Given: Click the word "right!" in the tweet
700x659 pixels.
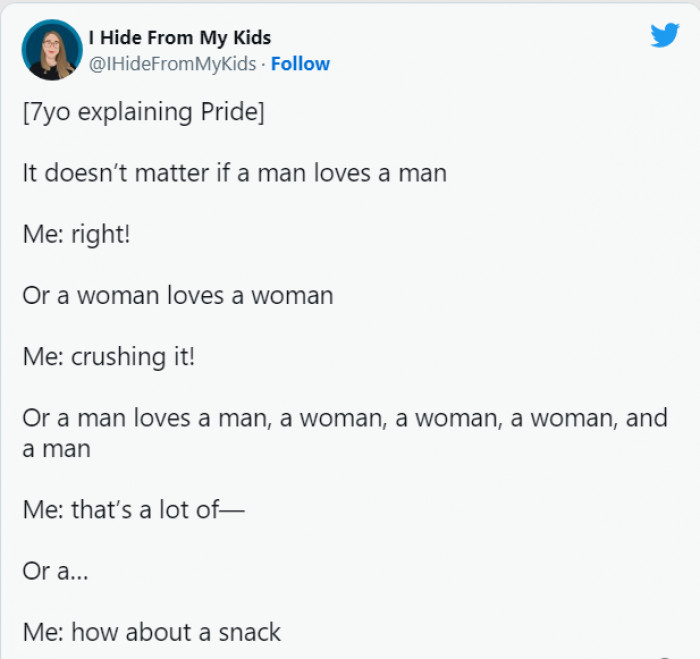Looking at the screenshot, I should click(x=101, y=234).
